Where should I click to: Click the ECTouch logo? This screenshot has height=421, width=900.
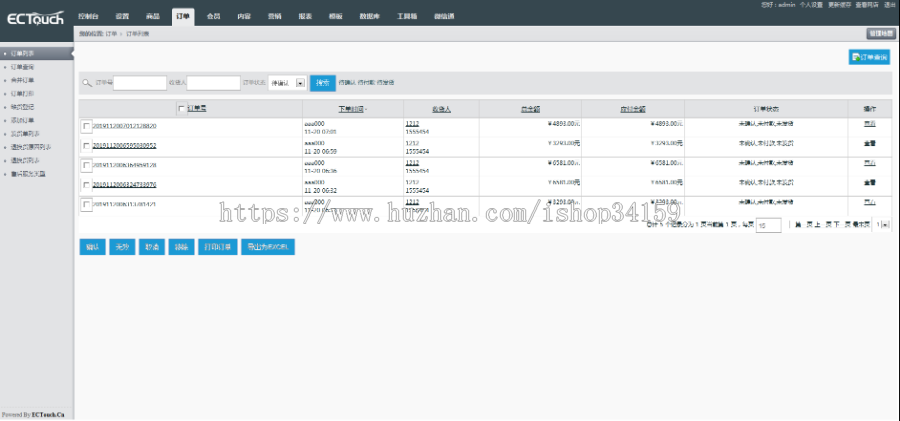[x=36, y=19]
